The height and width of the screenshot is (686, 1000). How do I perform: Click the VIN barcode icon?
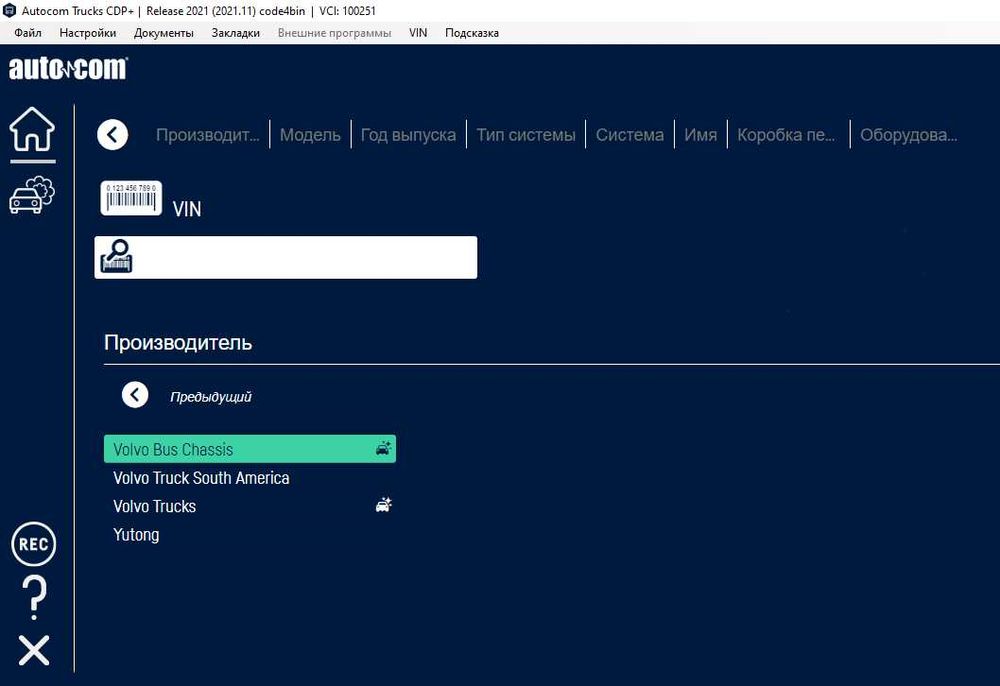coord(131,198)
